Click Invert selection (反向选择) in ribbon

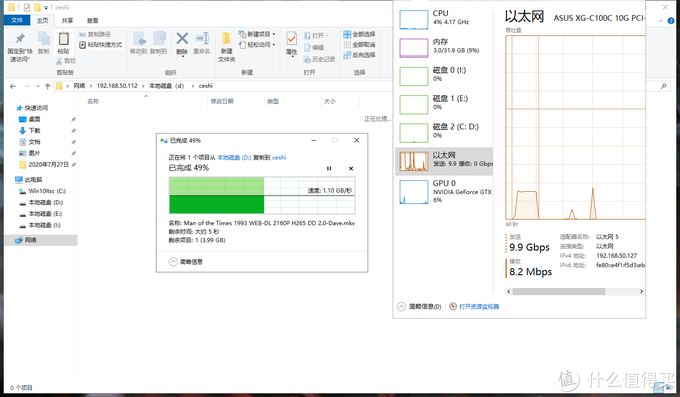coord(359,55)
